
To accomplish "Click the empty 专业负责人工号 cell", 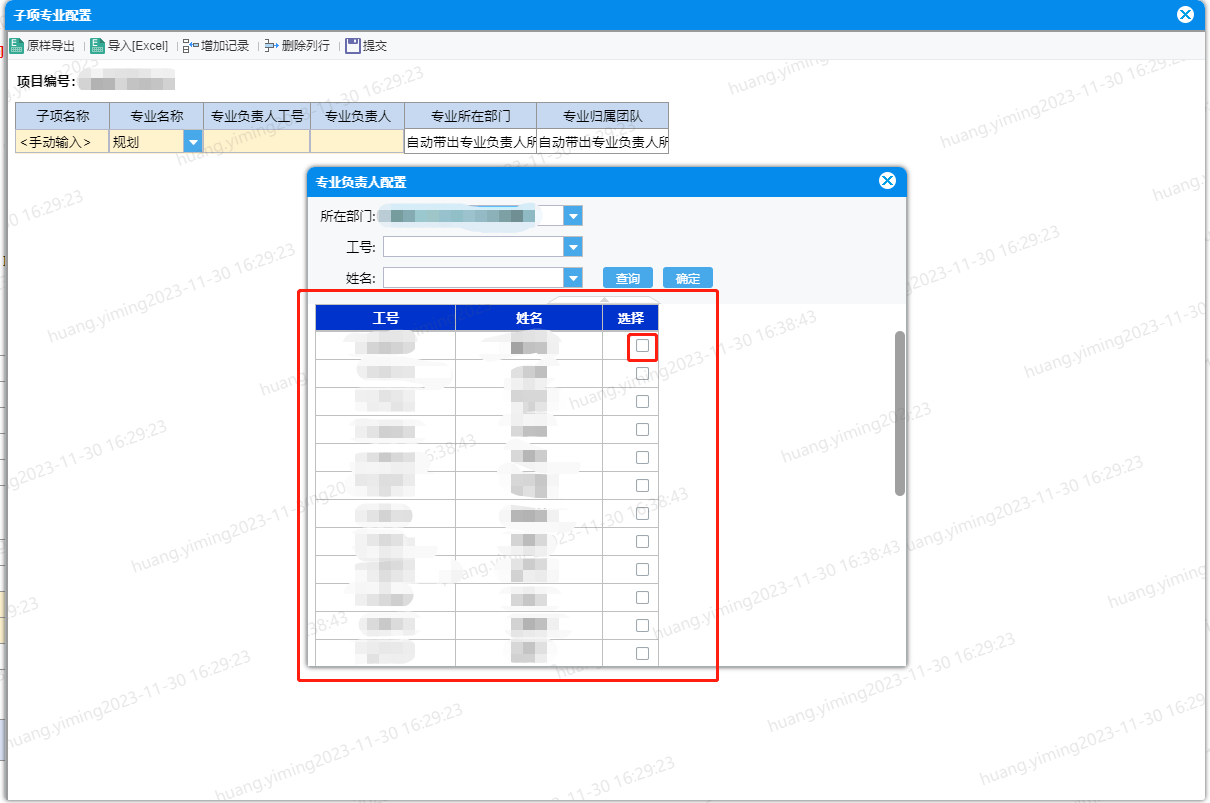I will click(257, 142).
